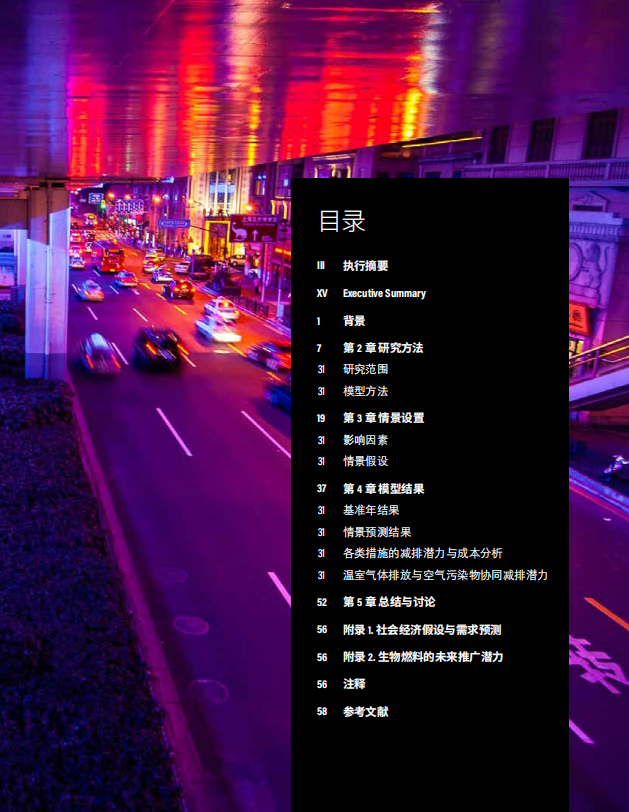The height and width of the screenshot is (812, 629).
Task: Click page number XV
Action: pyautogui.click(x=322, y=294)
